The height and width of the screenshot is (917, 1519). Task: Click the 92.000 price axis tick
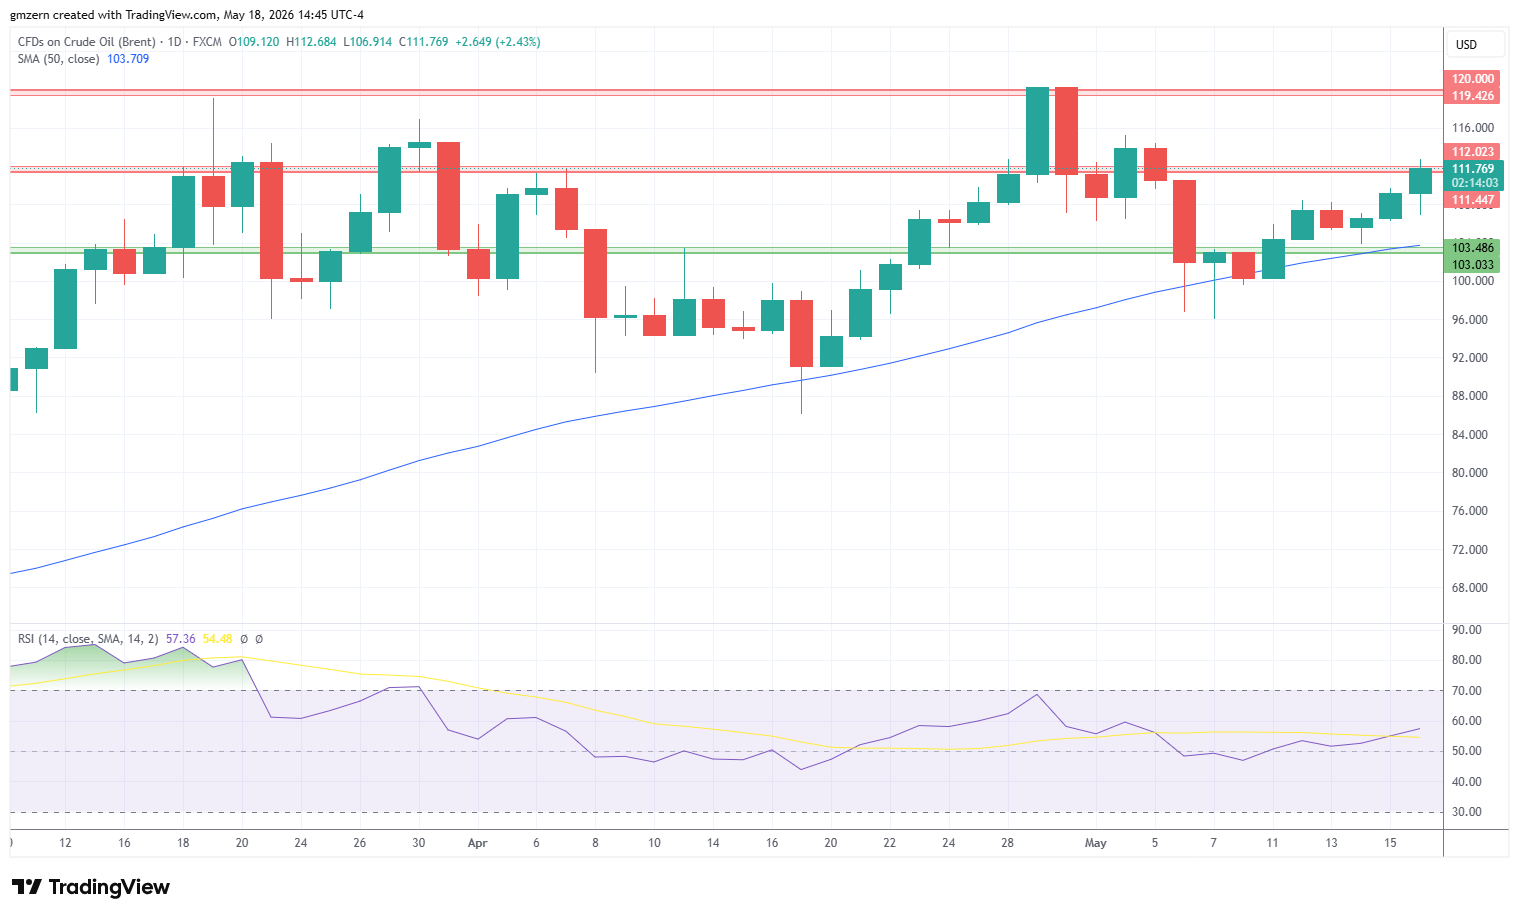pos(1470,358)
